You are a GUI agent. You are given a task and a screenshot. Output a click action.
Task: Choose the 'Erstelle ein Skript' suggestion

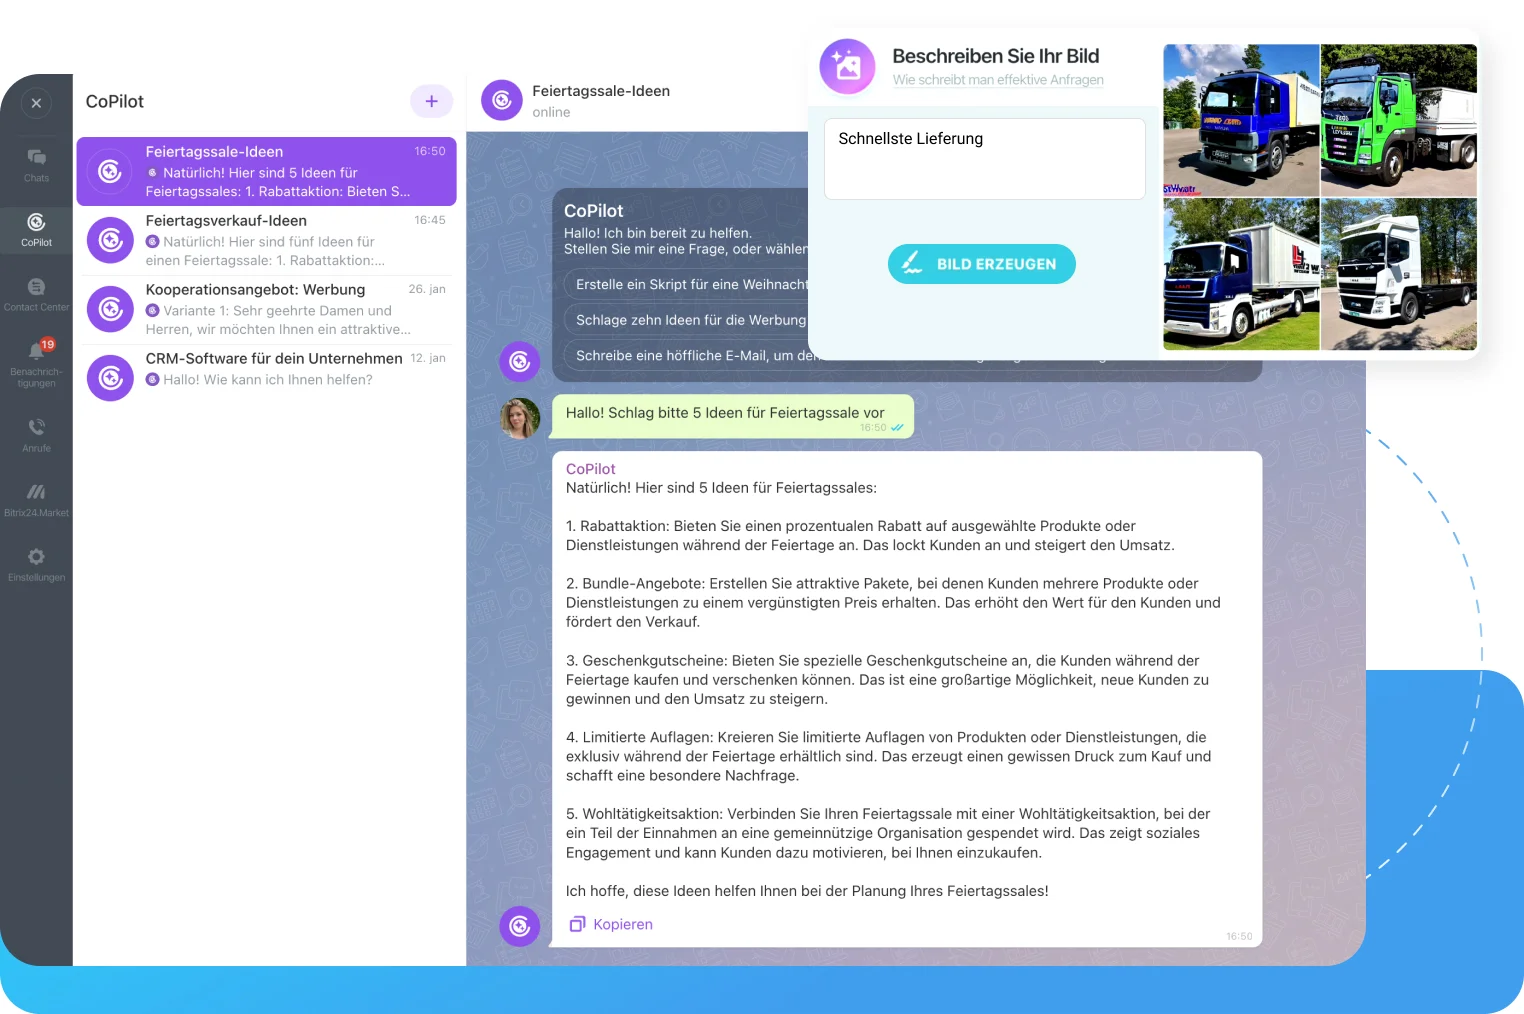[x=691, y=285]
